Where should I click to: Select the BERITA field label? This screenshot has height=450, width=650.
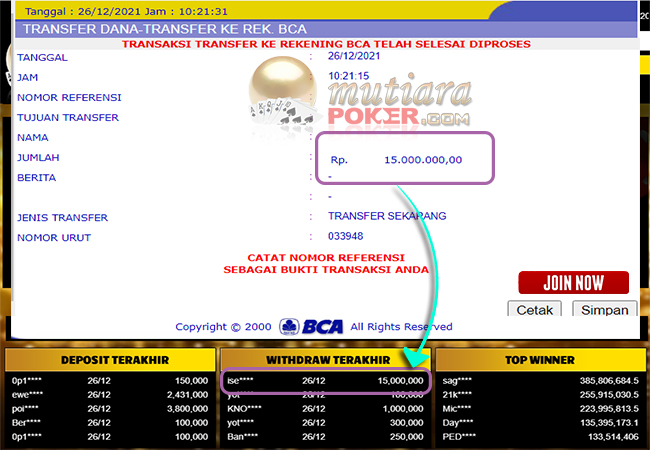point(36,178)
